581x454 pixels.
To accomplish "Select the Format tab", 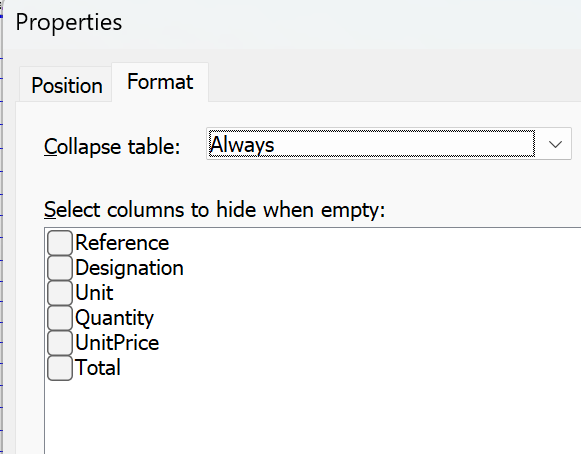I will (160, 82).
